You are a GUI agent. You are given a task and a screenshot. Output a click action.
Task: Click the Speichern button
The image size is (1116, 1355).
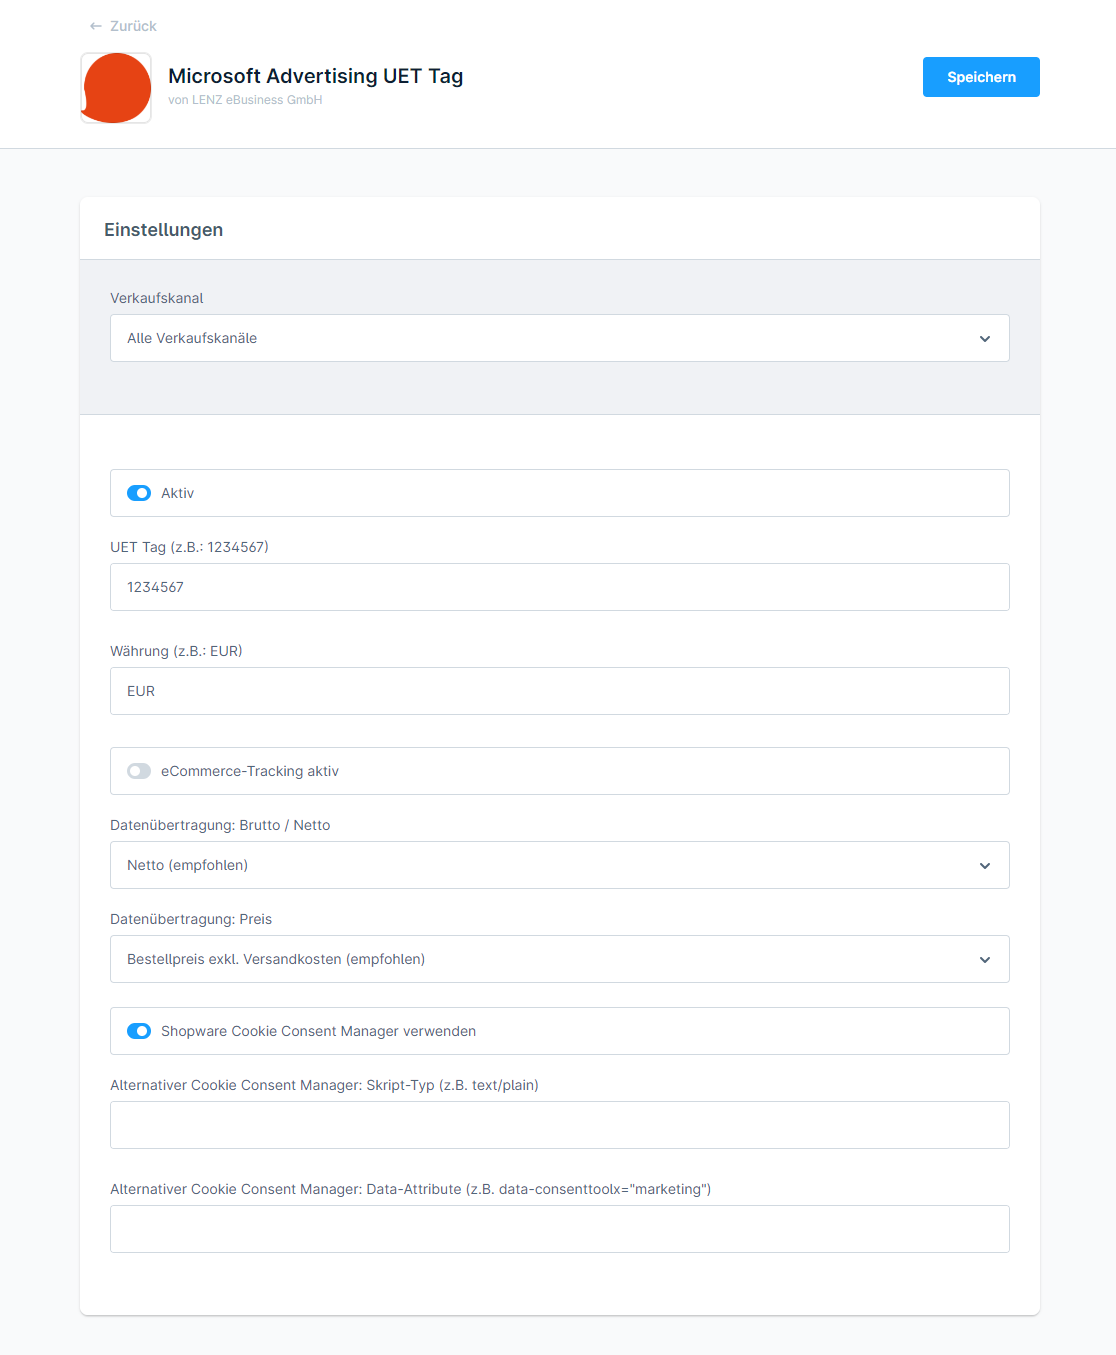pos(981,77)
